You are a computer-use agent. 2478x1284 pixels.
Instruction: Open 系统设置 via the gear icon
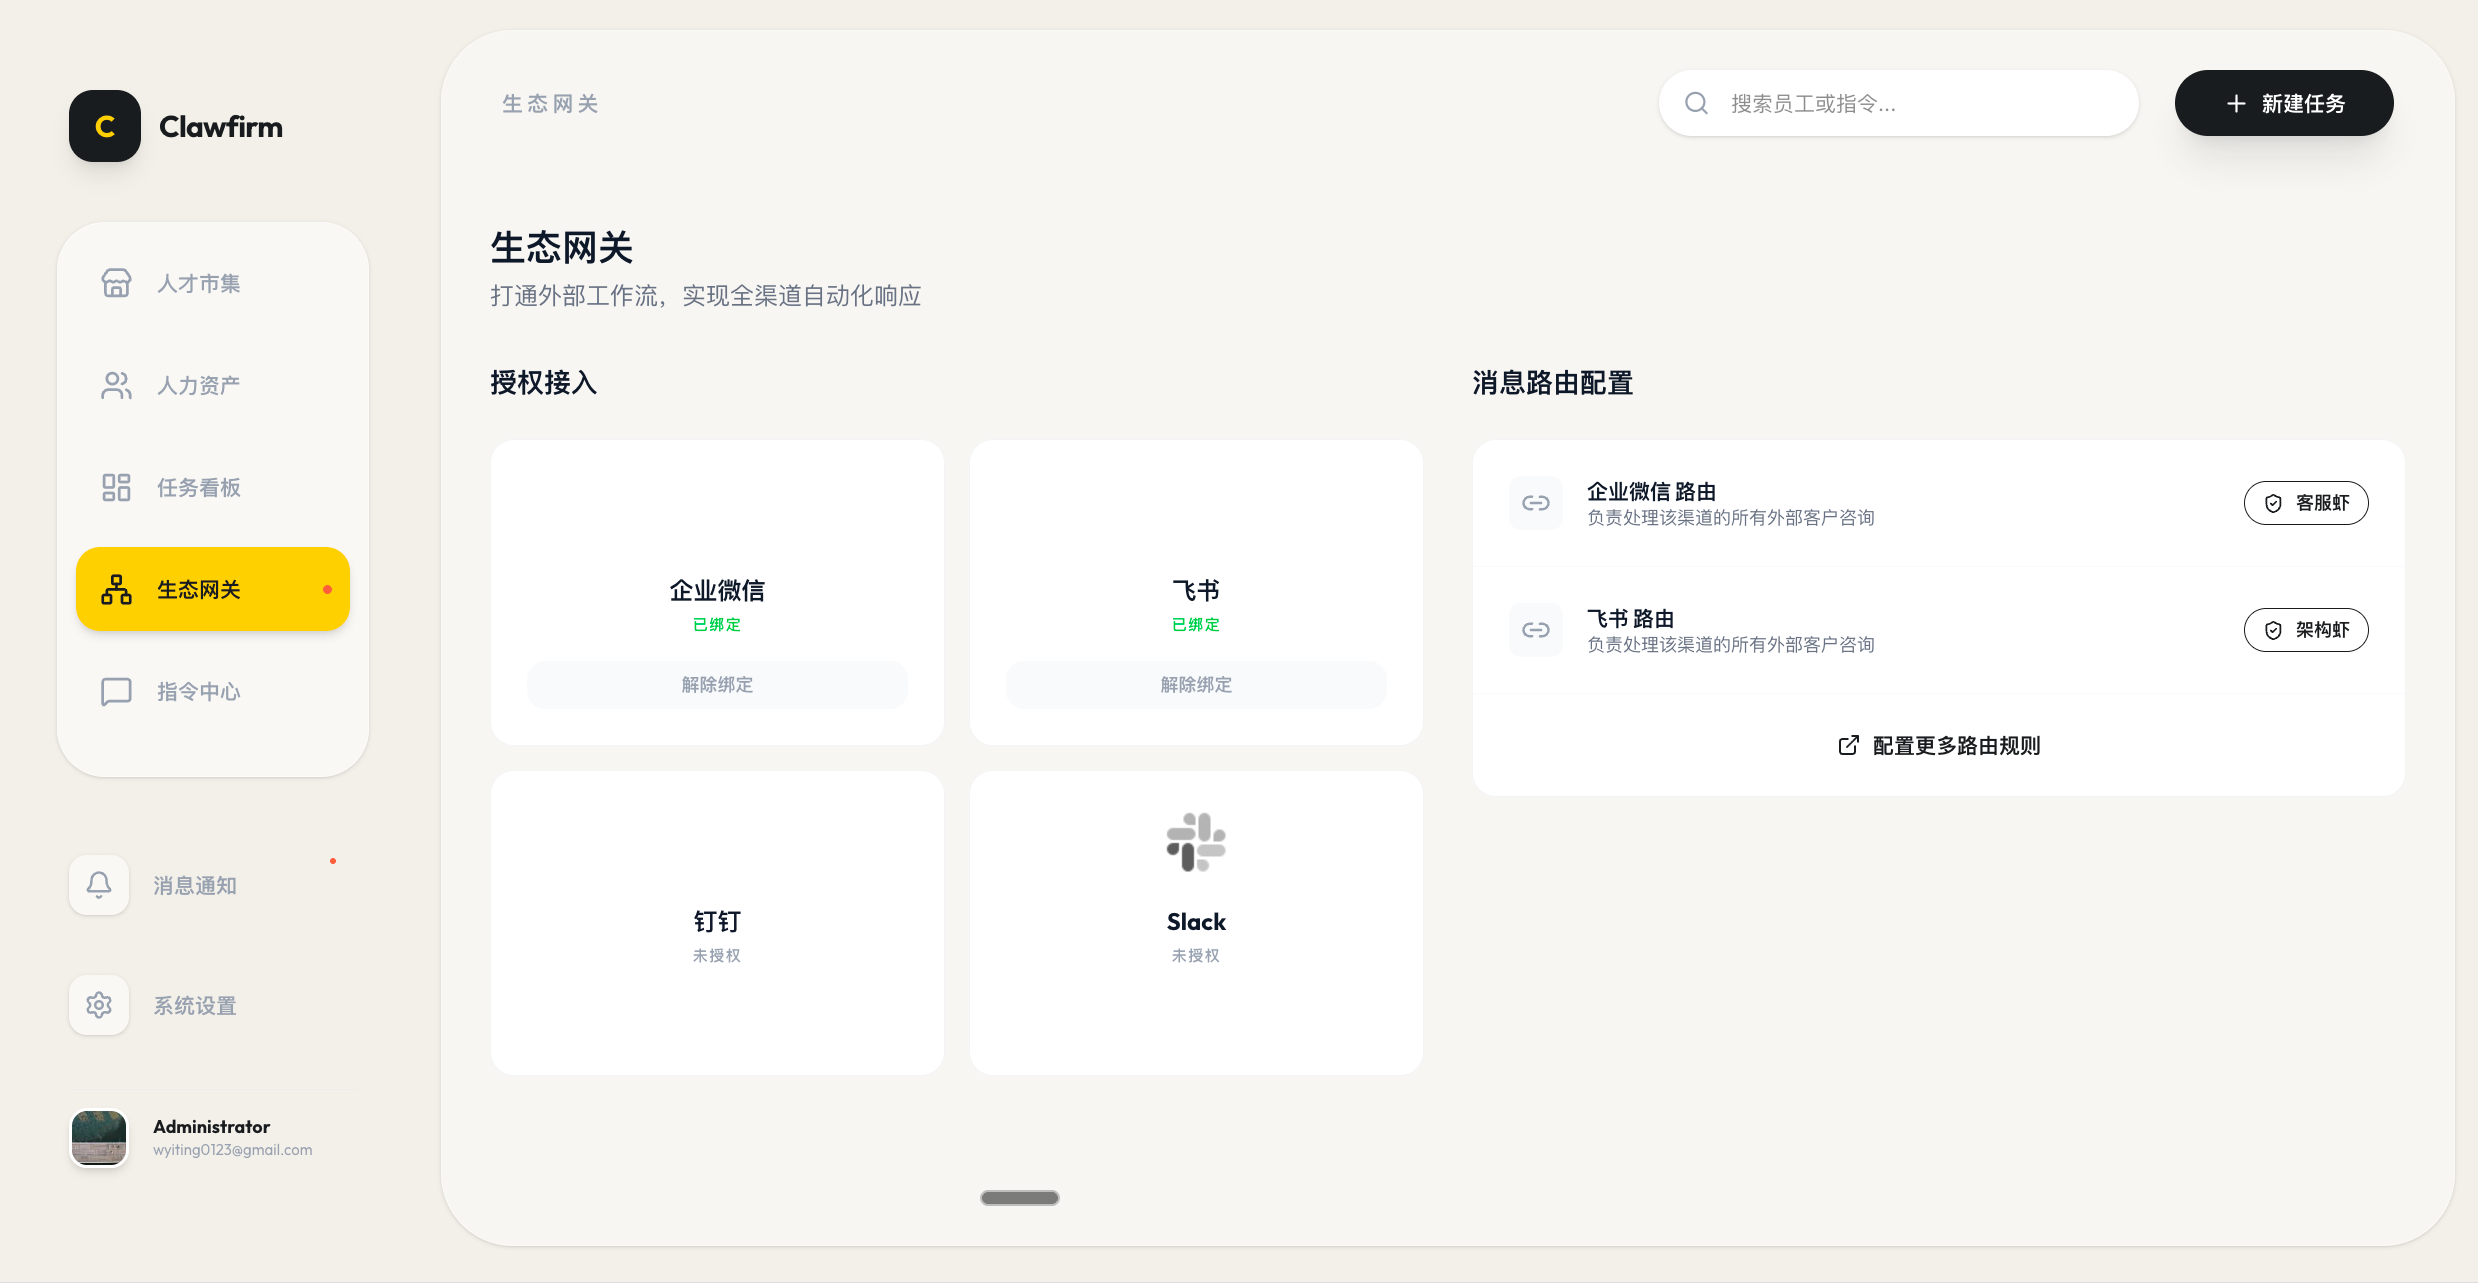coord(98,1005)
